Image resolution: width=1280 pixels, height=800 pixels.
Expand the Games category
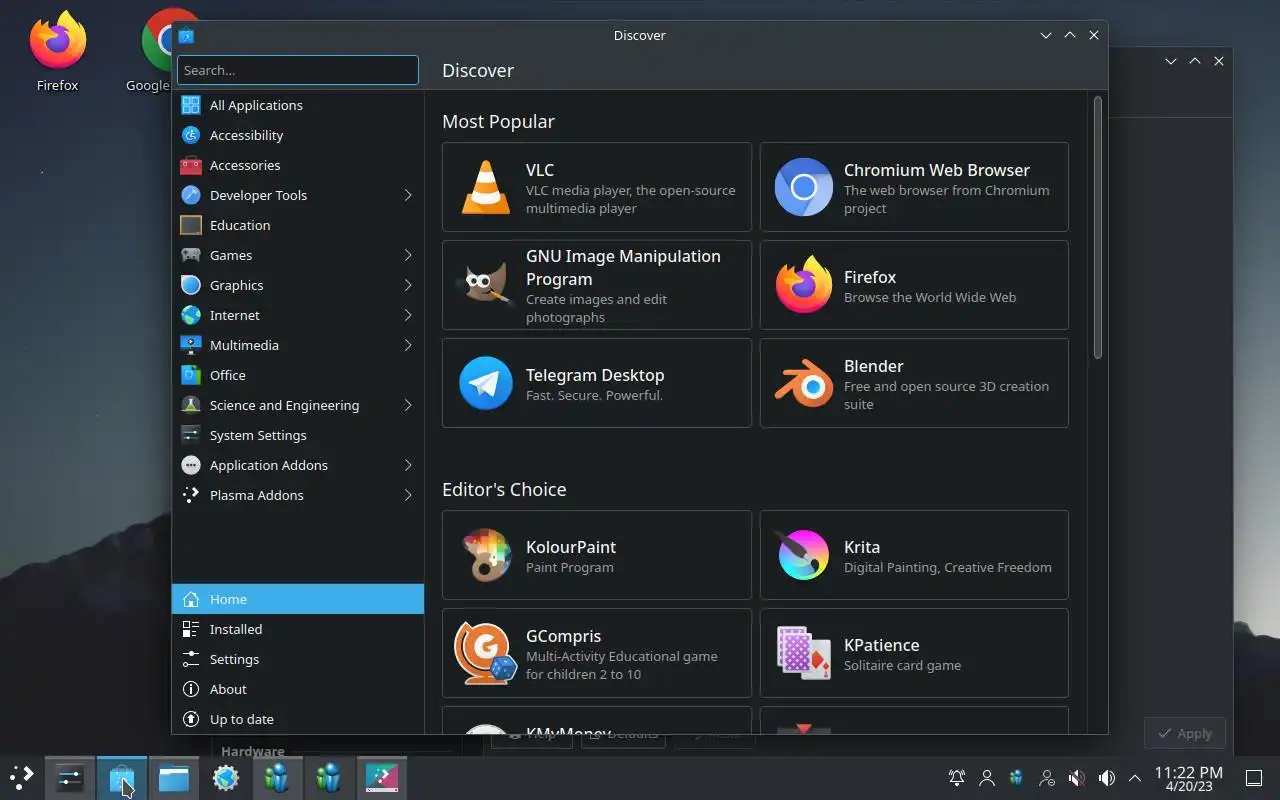tap(298, 255)
